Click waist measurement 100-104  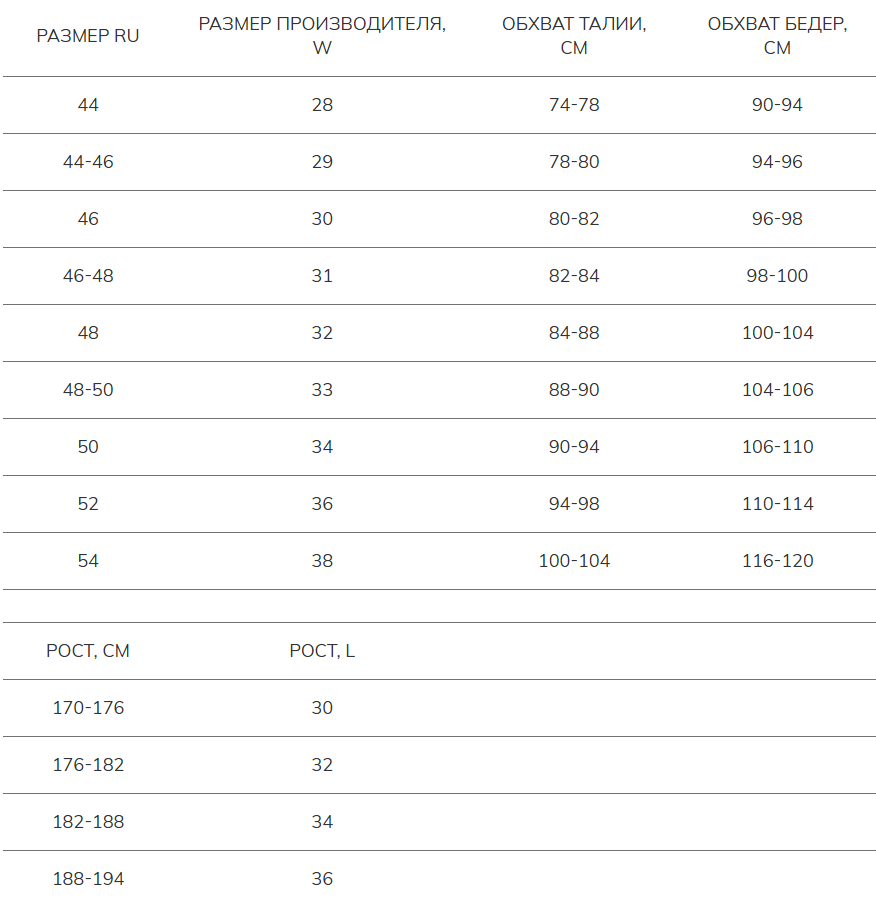click(x=574, y=561)
